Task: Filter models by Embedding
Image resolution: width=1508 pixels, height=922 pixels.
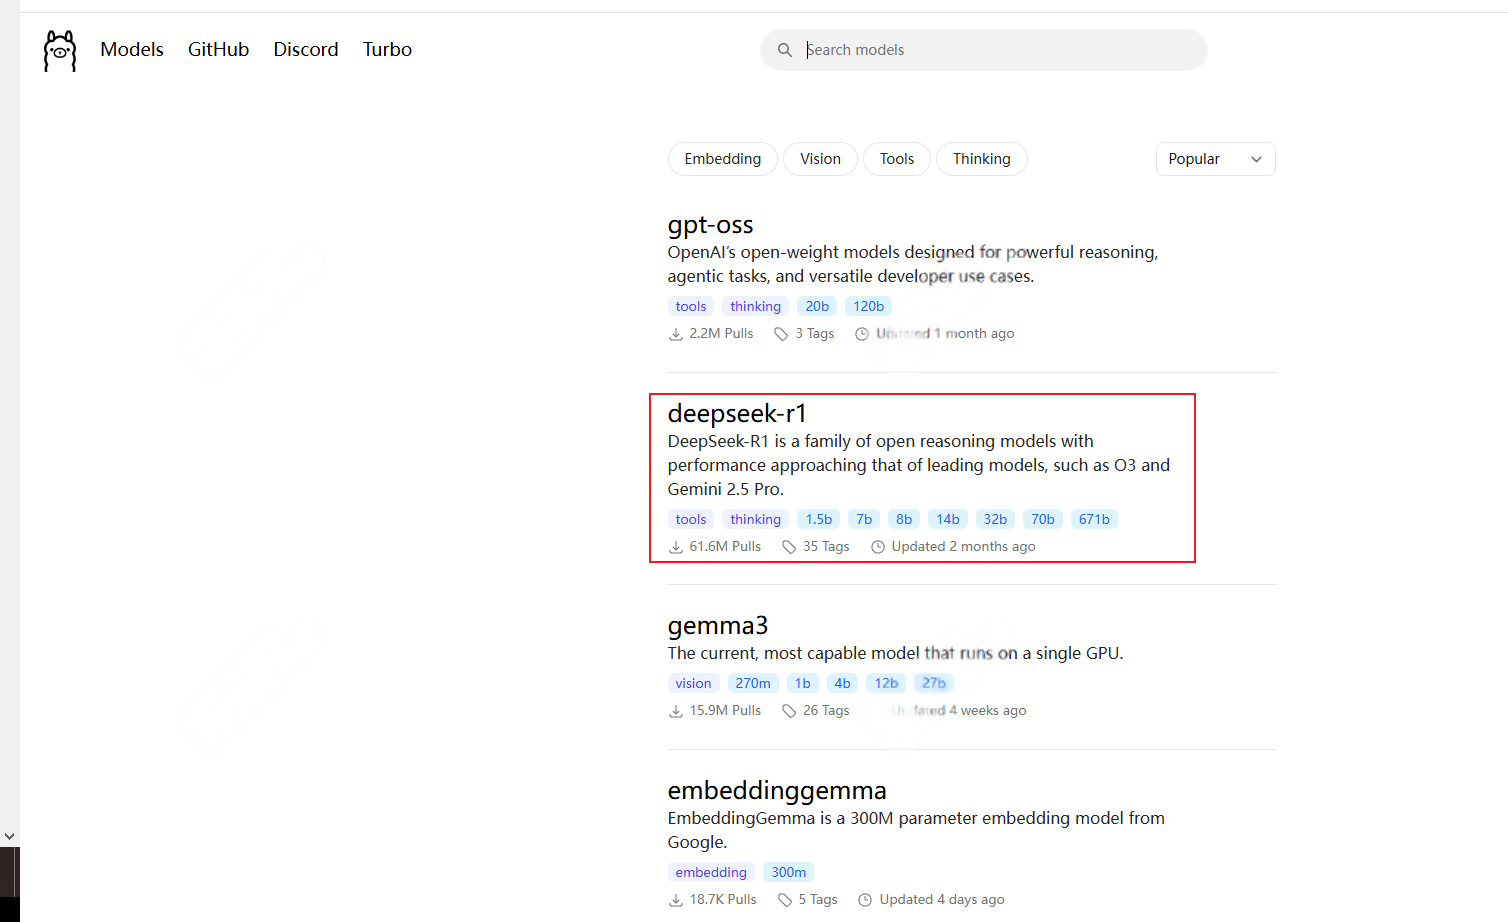Action: pos(723,159)
